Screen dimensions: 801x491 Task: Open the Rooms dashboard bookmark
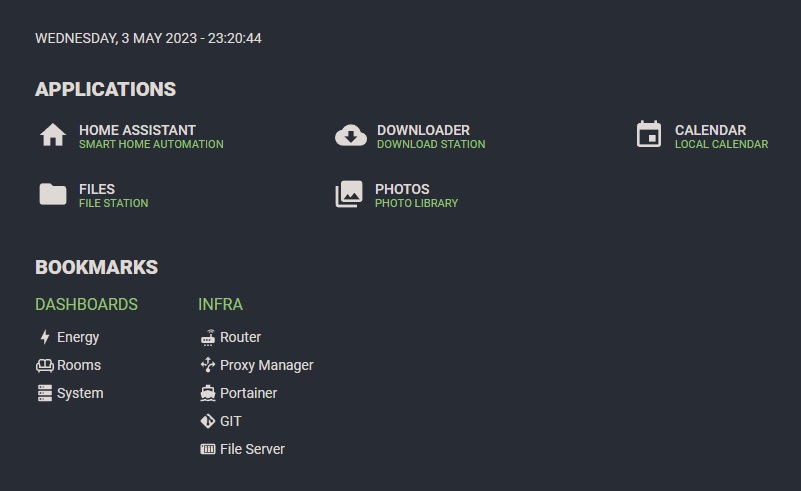click(x=79, y=365)
